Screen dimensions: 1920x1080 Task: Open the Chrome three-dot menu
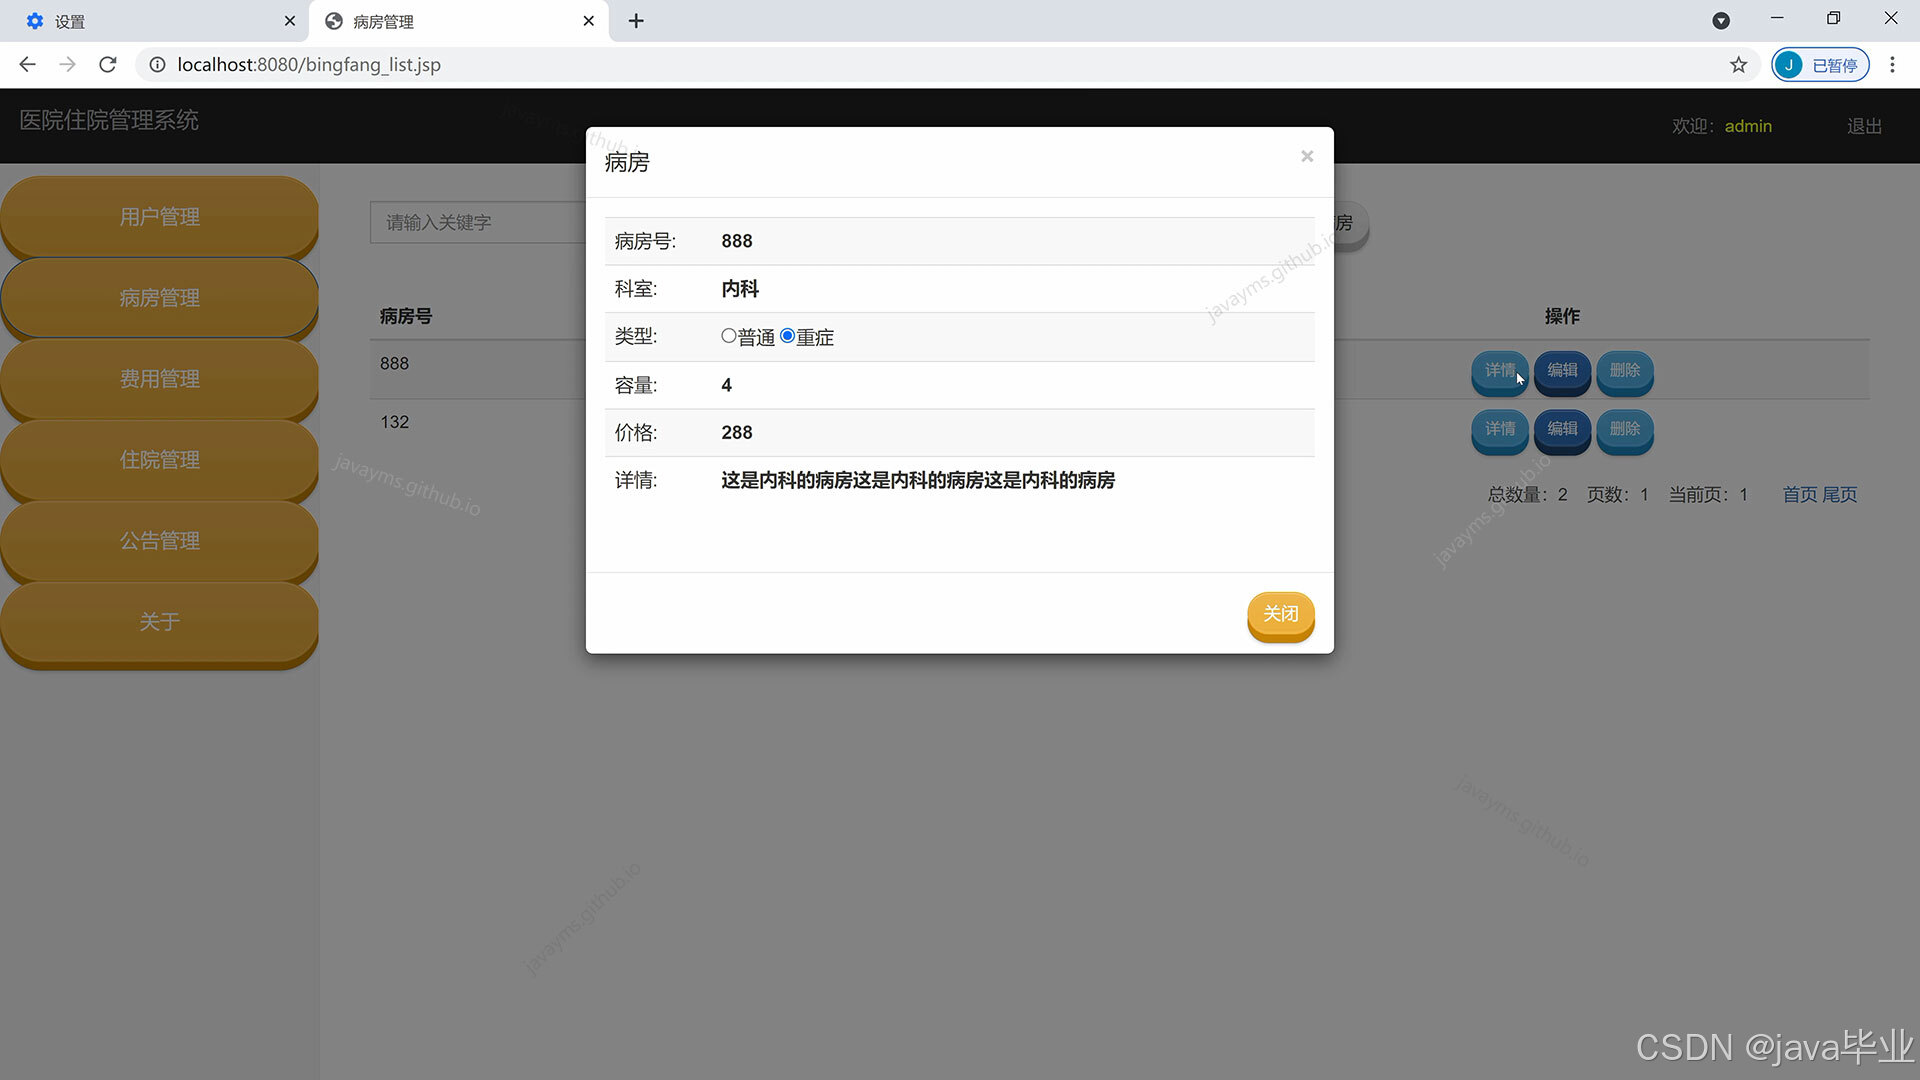coord(1892,64)
